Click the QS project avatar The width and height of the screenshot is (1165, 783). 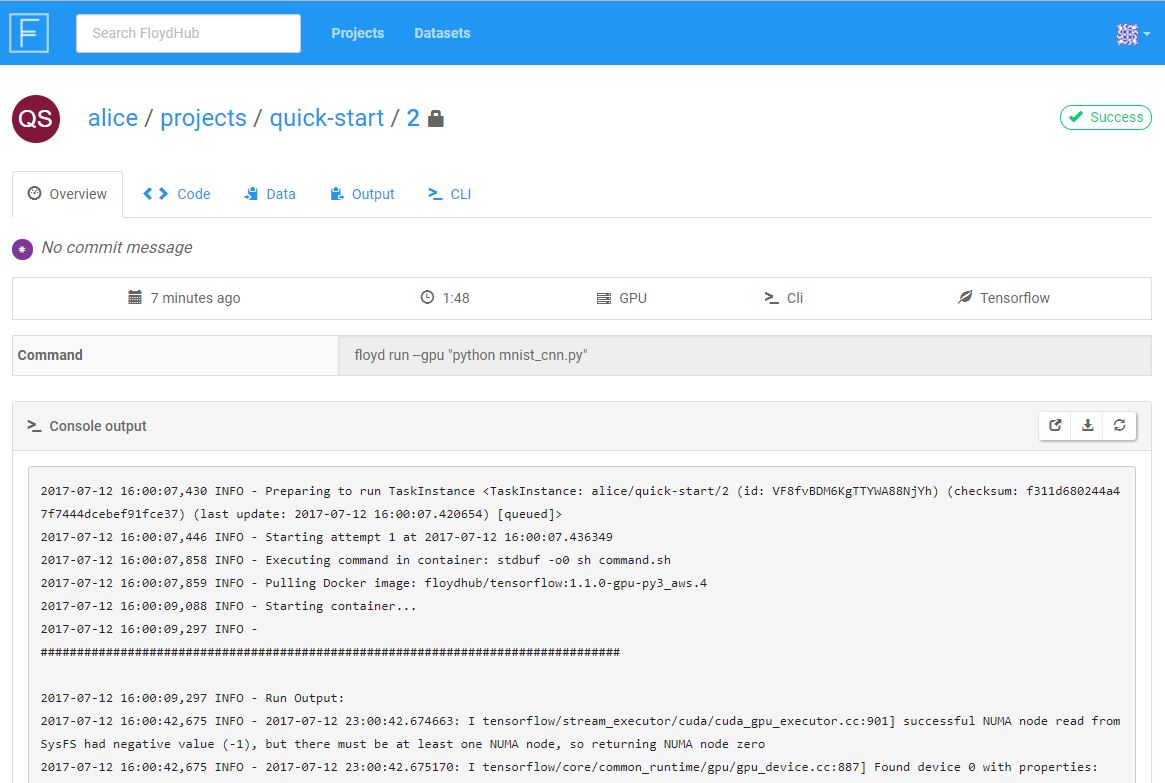click(36, 119)
